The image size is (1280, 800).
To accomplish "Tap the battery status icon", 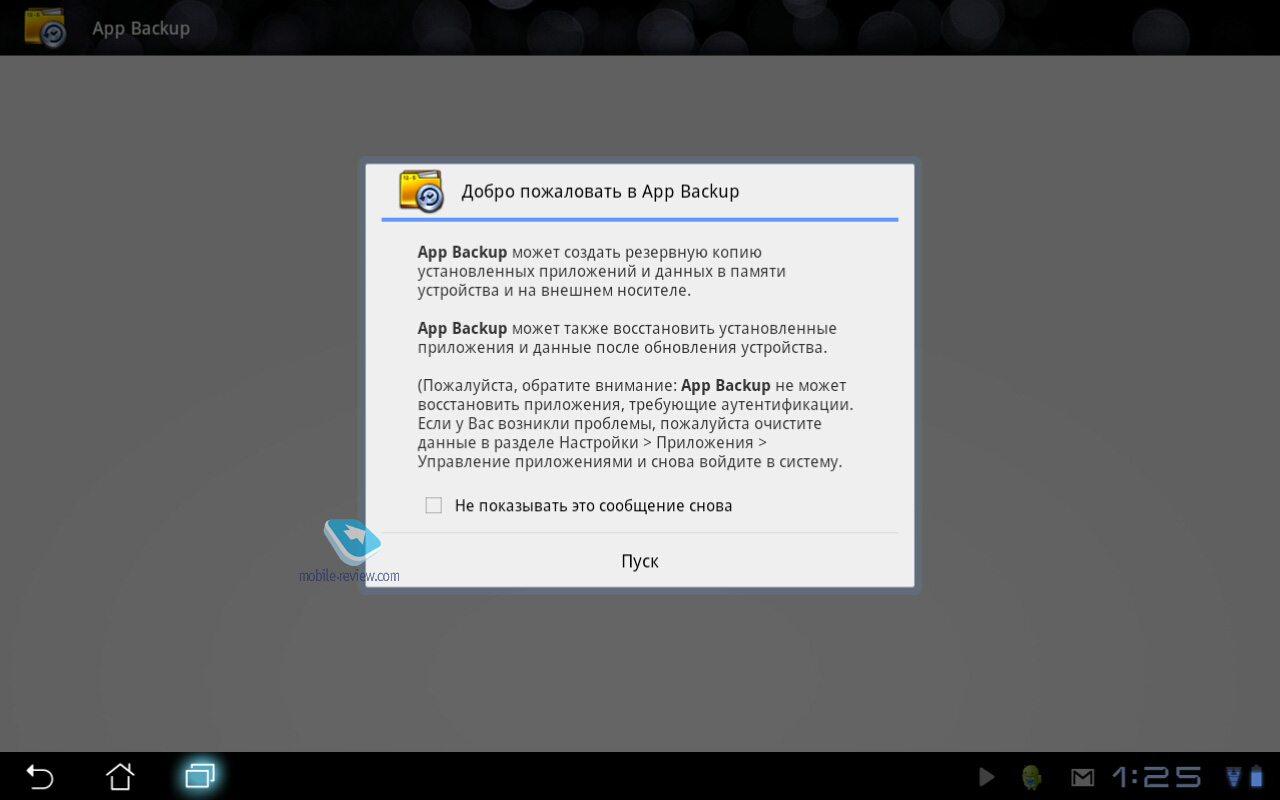I will 1256,777.
